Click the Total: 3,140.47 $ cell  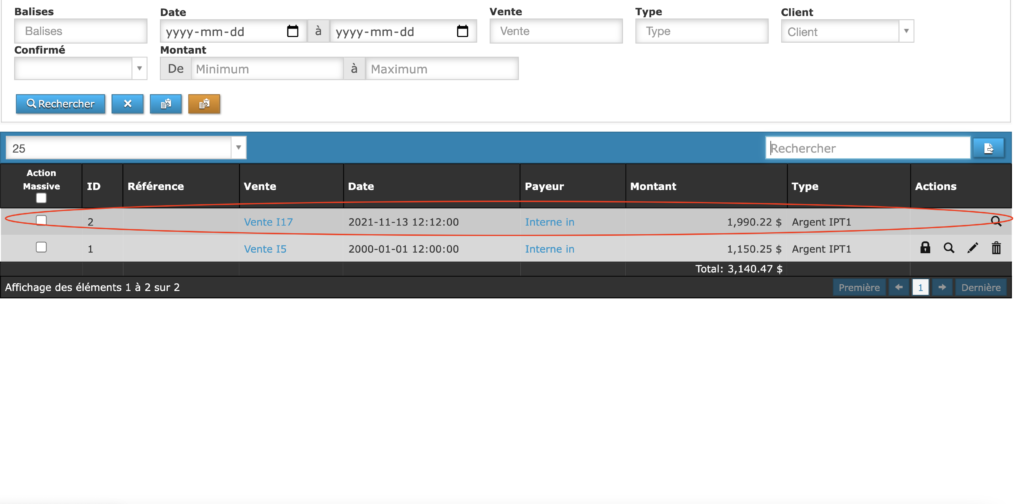tap(739, 268)
